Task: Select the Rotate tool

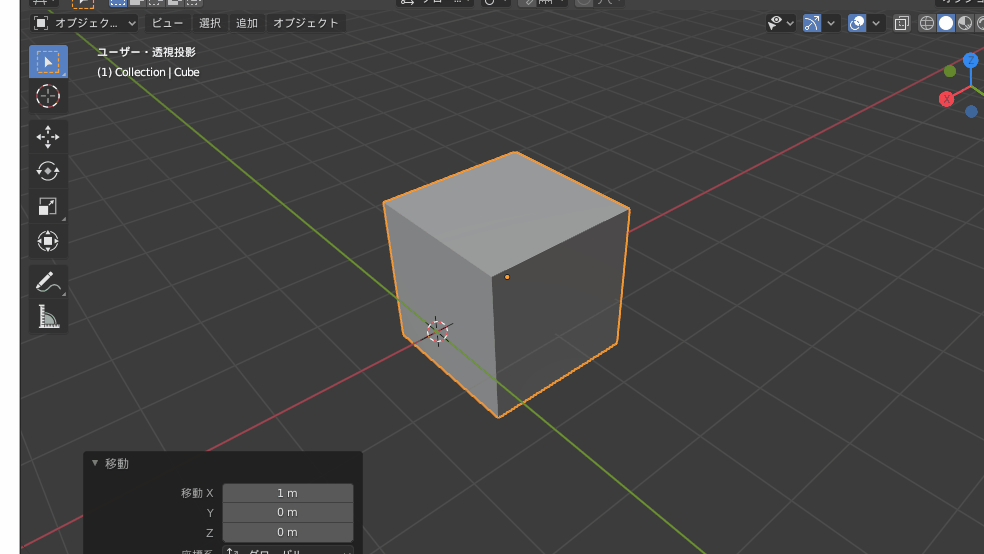Action: pyautogui.click(x=48, y=171)
